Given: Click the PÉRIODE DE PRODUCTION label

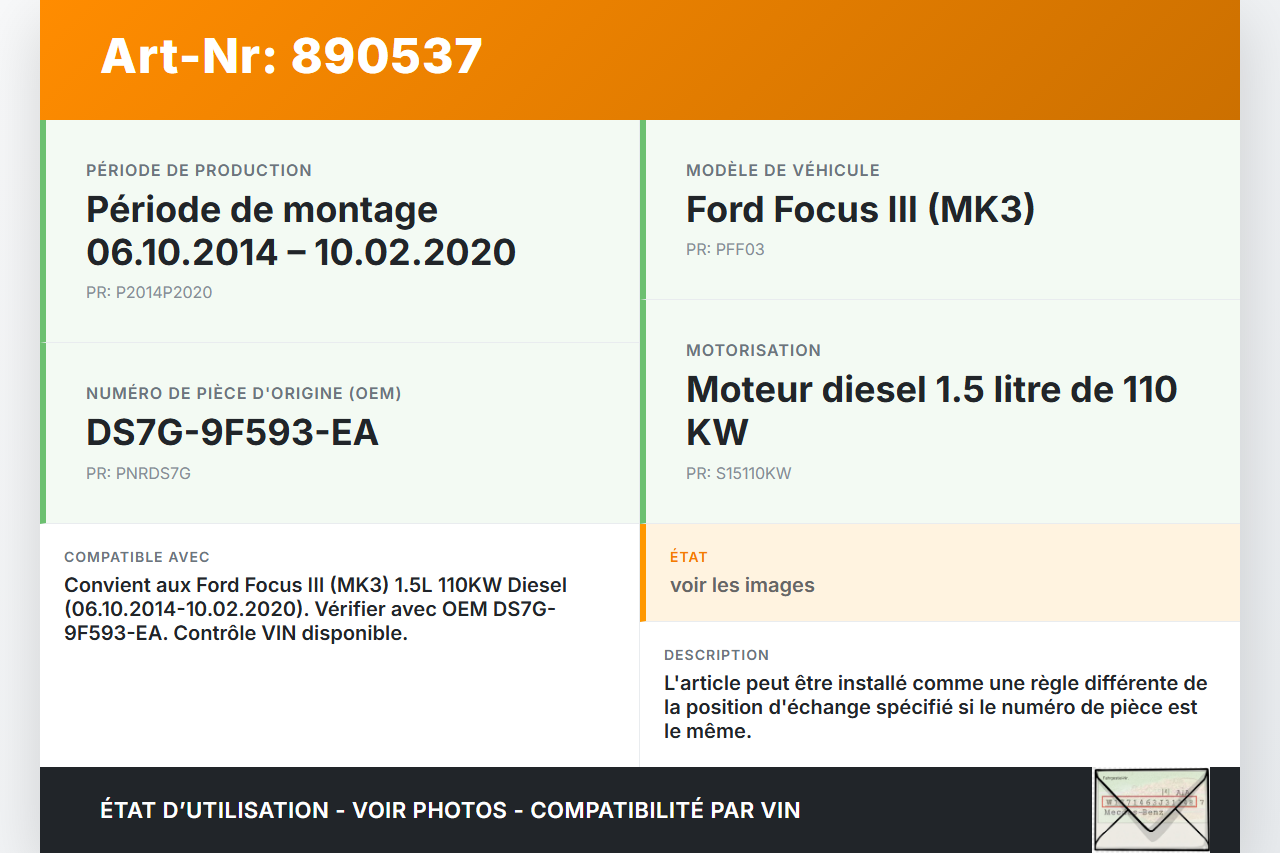Looking at the screenshot, I should pos(199,171).
